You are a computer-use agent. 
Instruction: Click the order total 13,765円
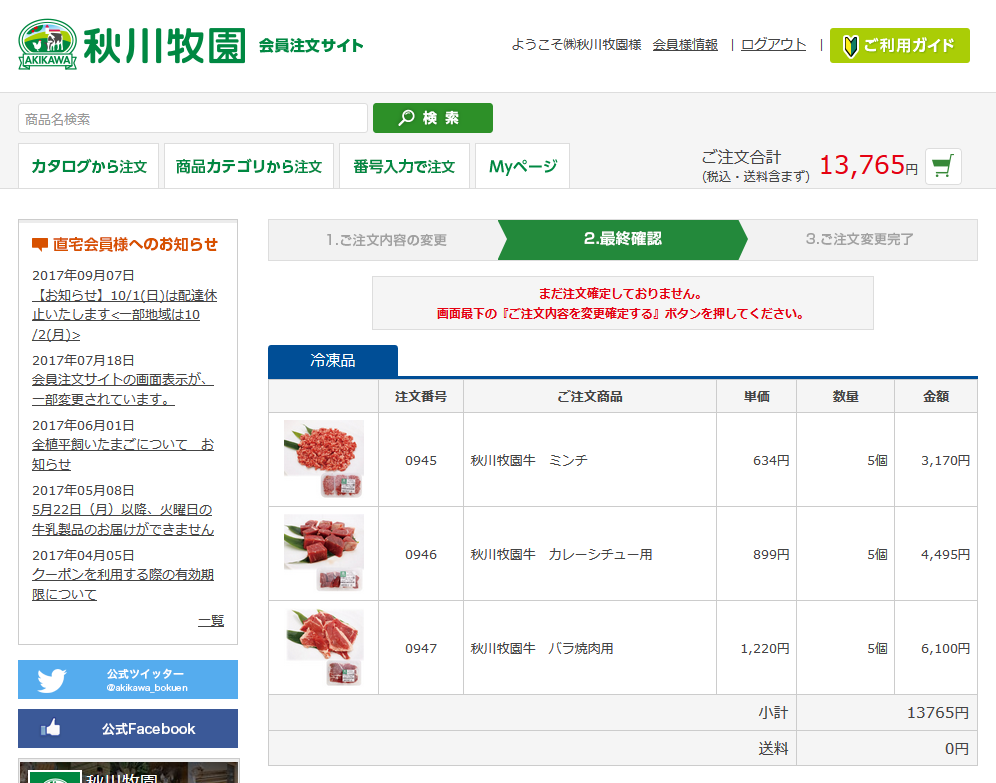pos(868,166)
